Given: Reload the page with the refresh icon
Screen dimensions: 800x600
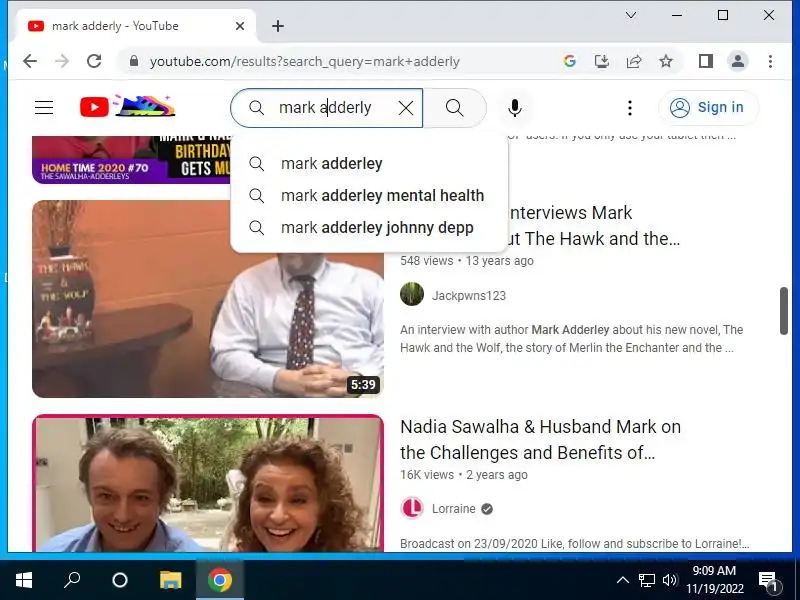Looking at the screenshot, I should (x=94, y=61).
